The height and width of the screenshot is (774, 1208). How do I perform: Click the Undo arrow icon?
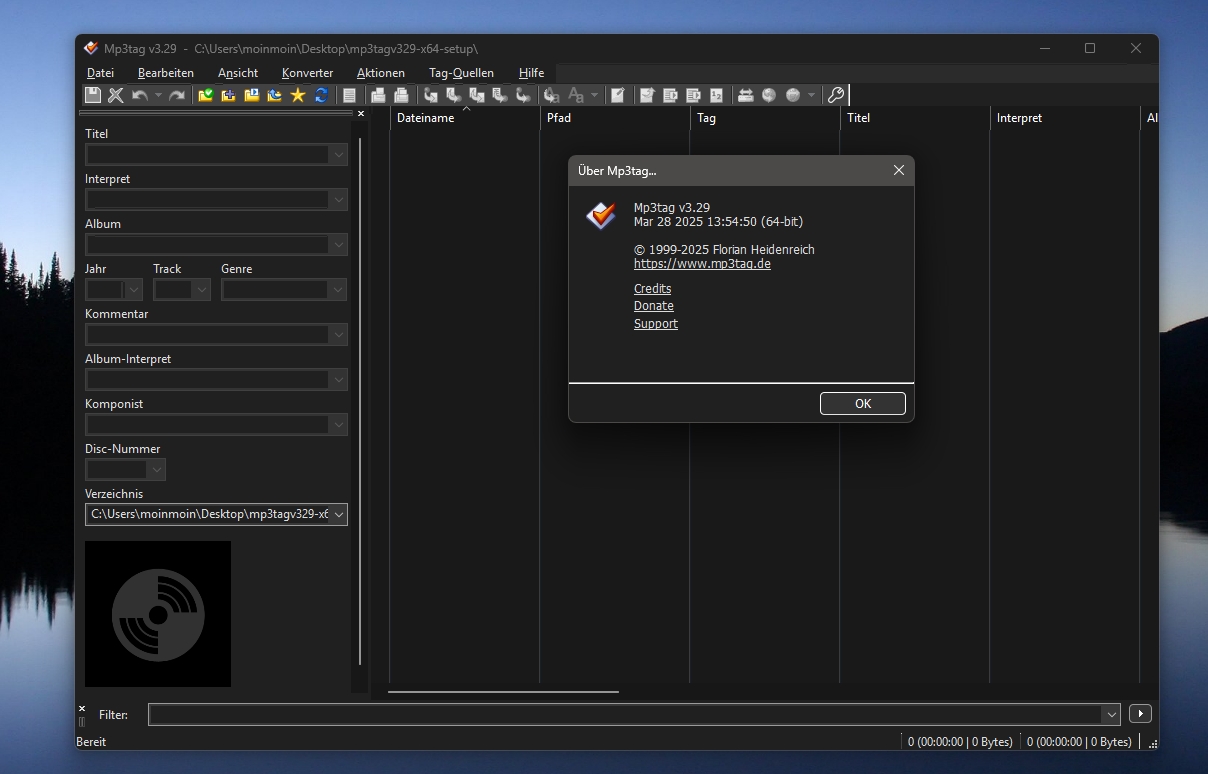pyautogui.click(x=140, y=95)
